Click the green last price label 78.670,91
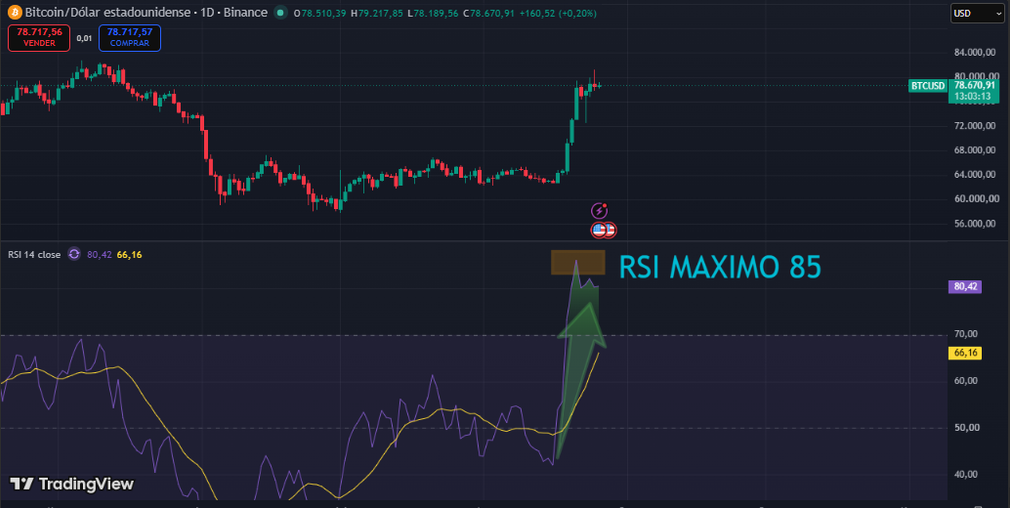The height and width of the screenshot is (508, 1010). click(975, 85)
